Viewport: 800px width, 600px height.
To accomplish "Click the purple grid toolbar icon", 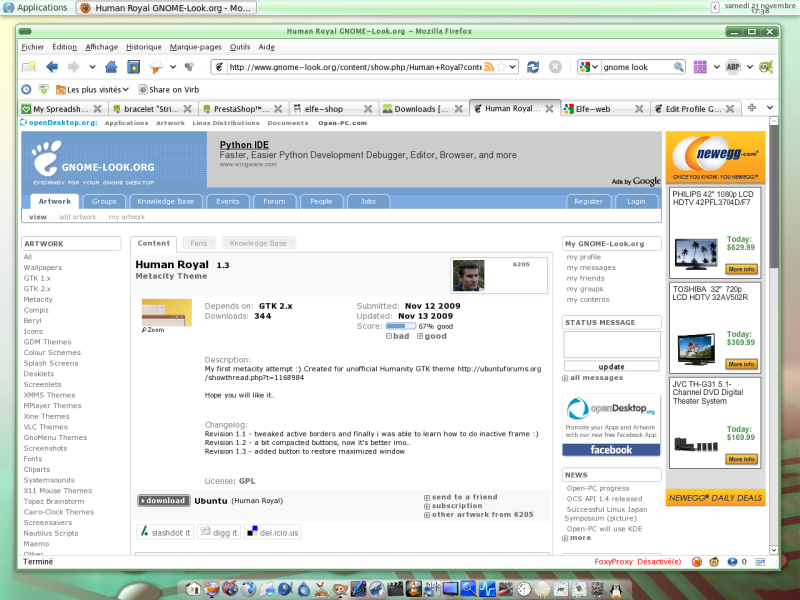I will tap(700, 67).
